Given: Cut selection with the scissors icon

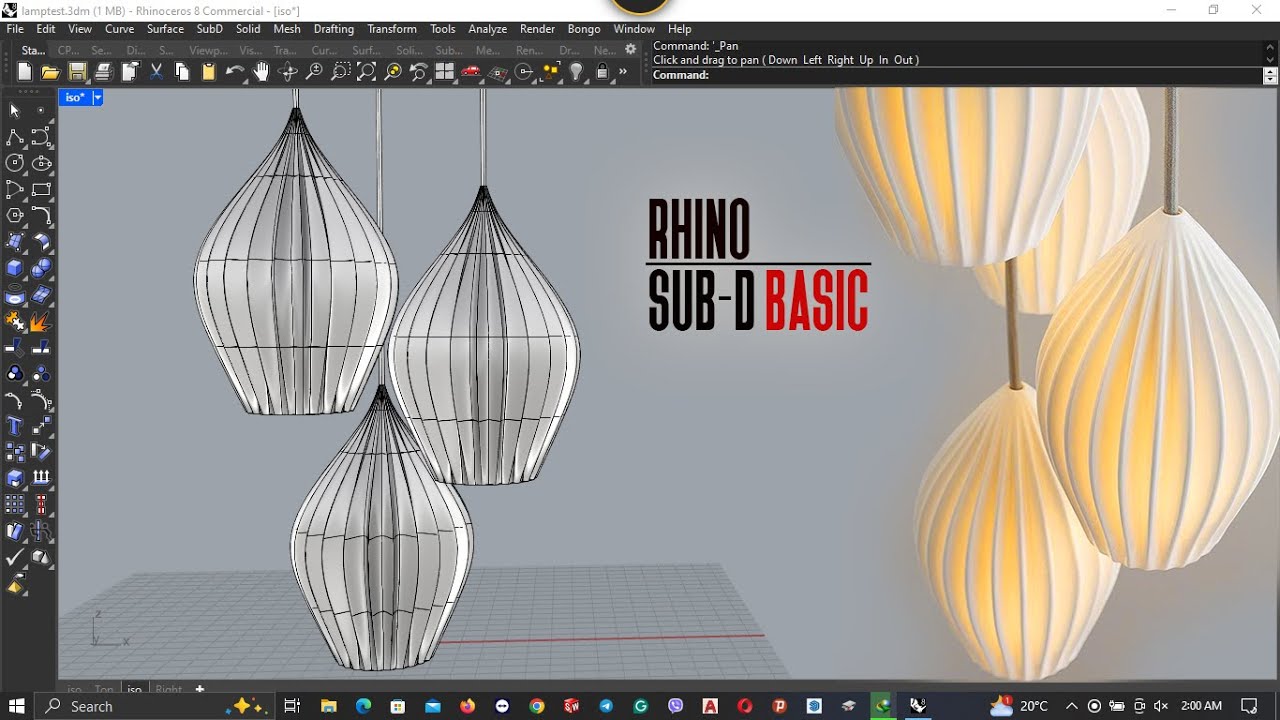Looking at the screenshot, I should point(156,72).
